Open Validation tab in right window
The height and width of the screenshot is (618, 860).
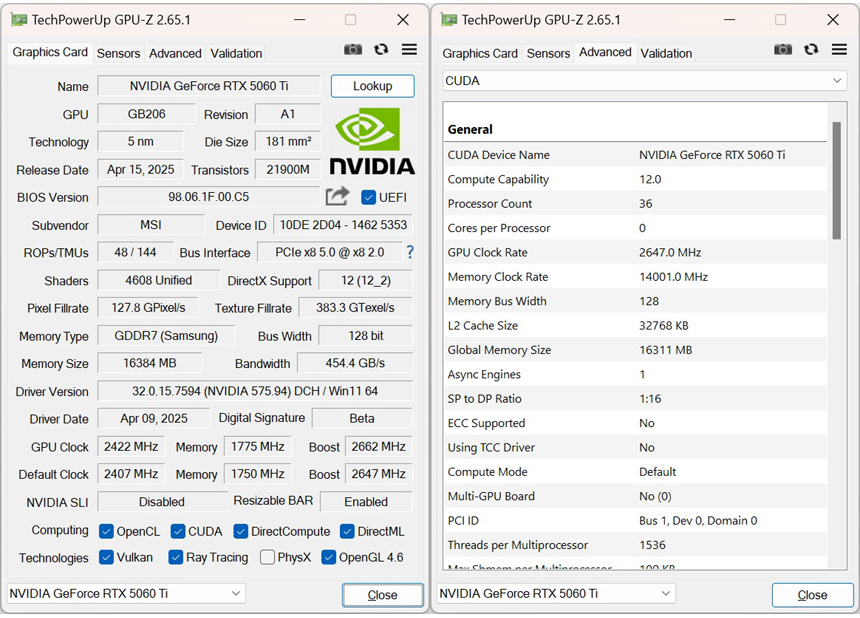666,53
